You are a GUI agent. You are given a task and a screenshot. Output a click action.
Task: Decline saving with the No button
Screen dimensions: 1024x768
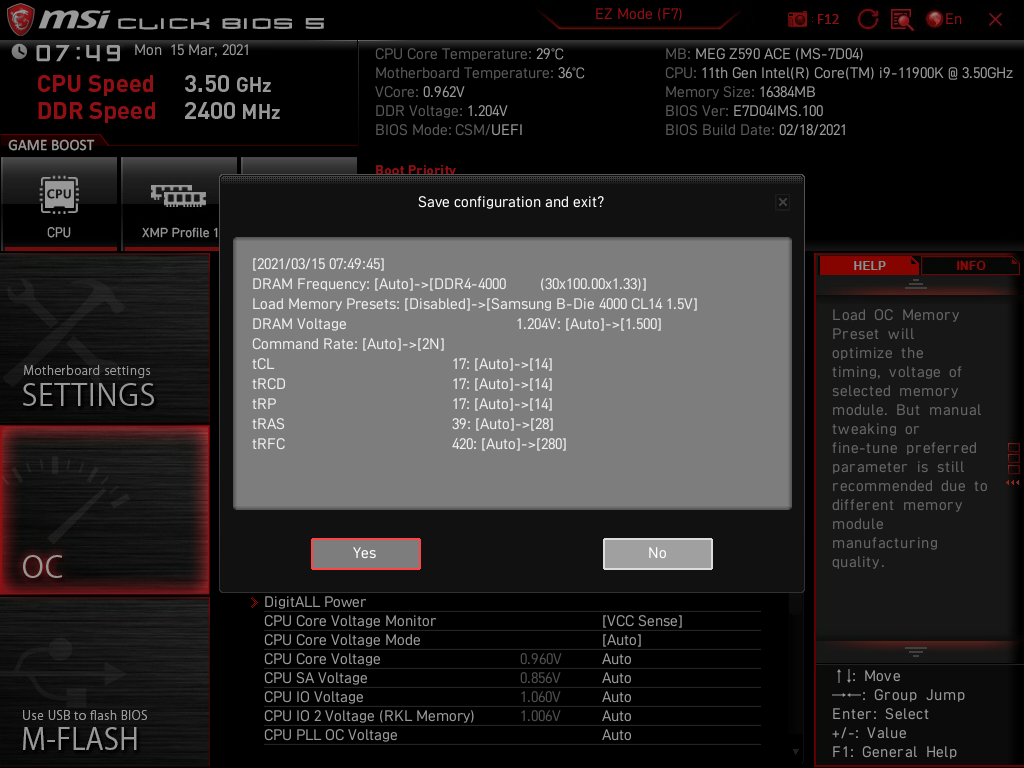(x=658, y=554)
